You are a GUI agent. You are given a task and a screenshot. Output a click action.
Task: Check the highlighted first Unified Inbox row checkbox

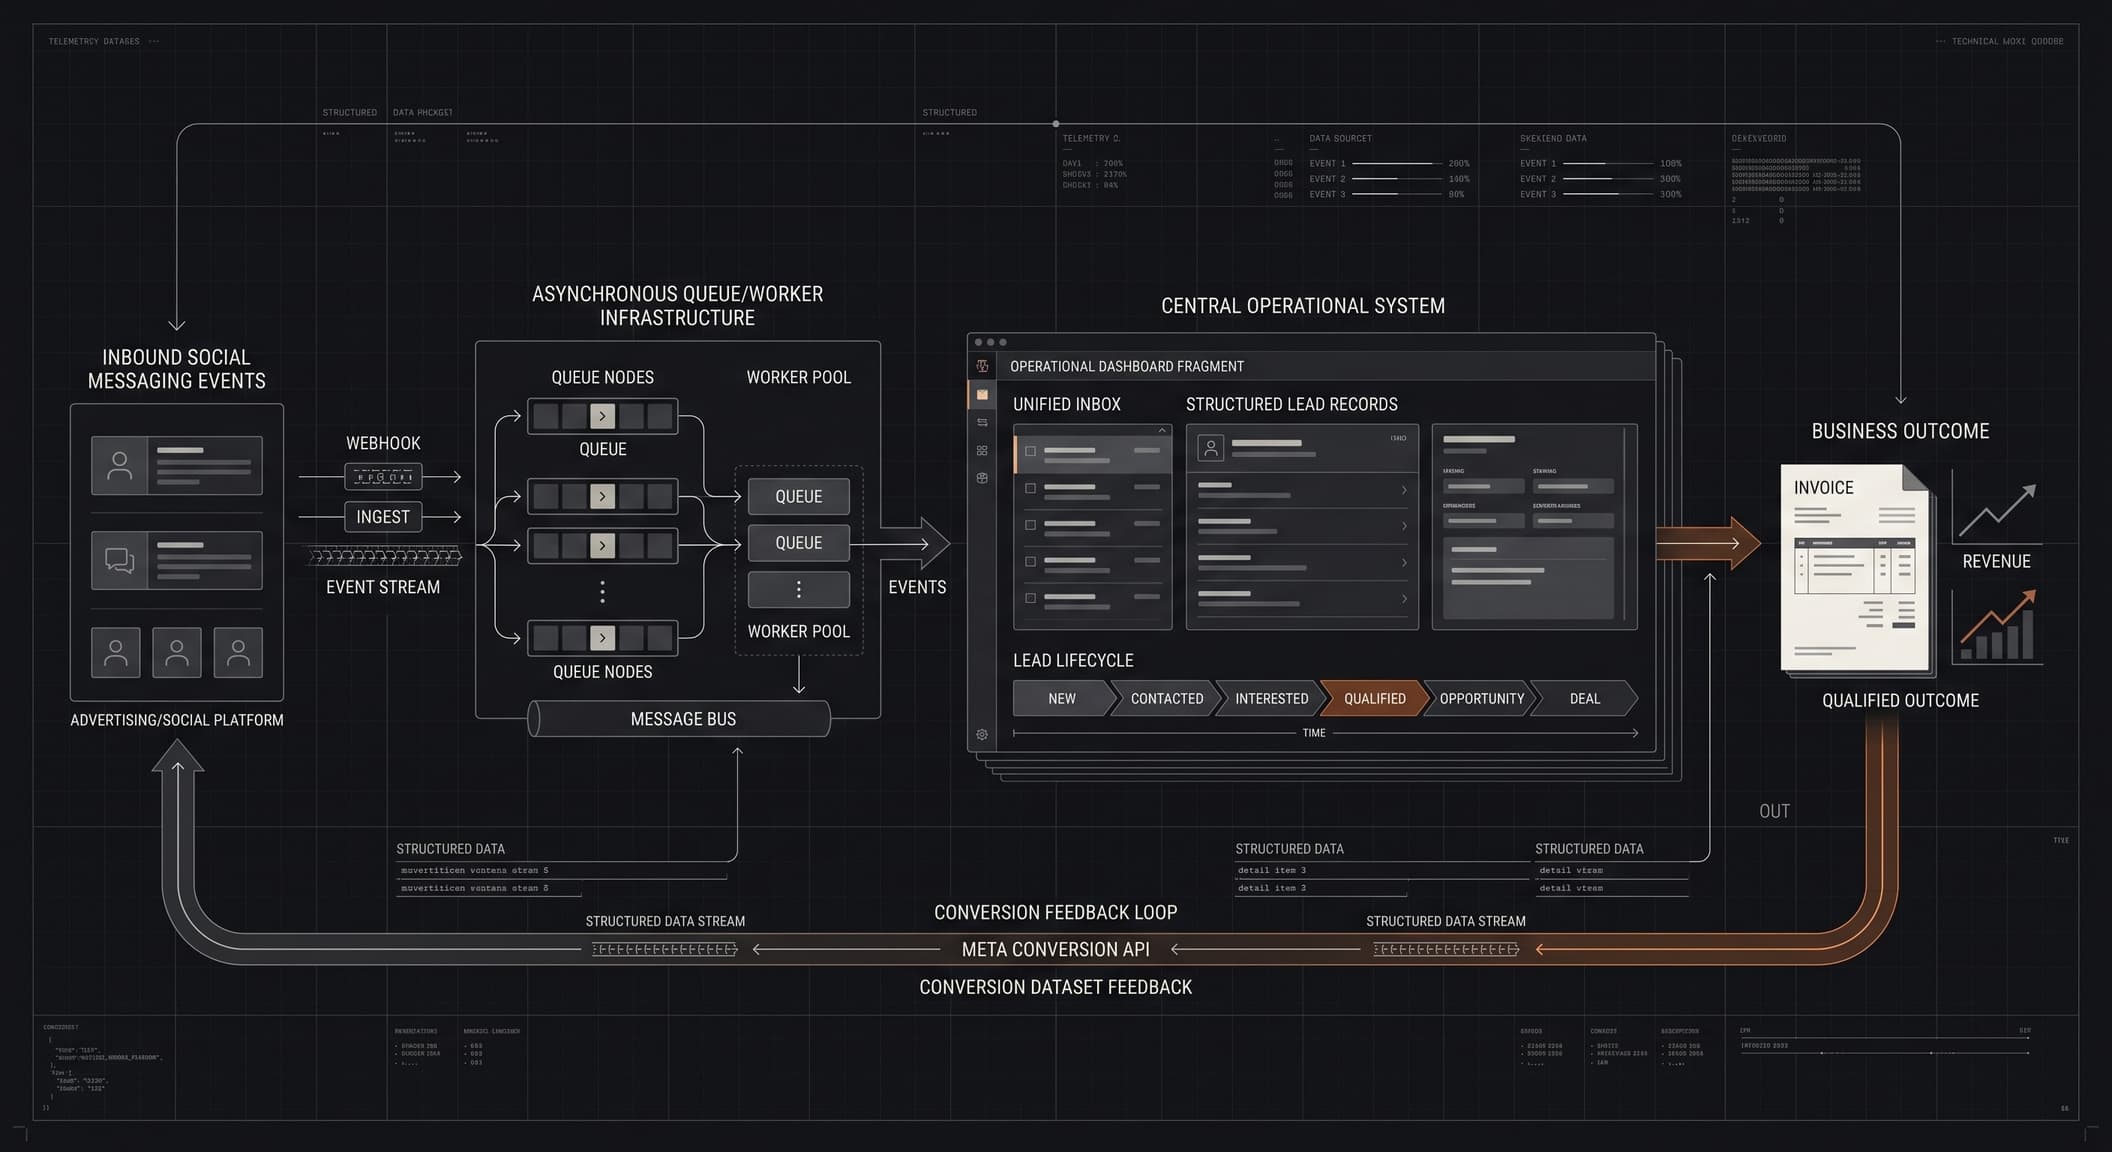1030,451
